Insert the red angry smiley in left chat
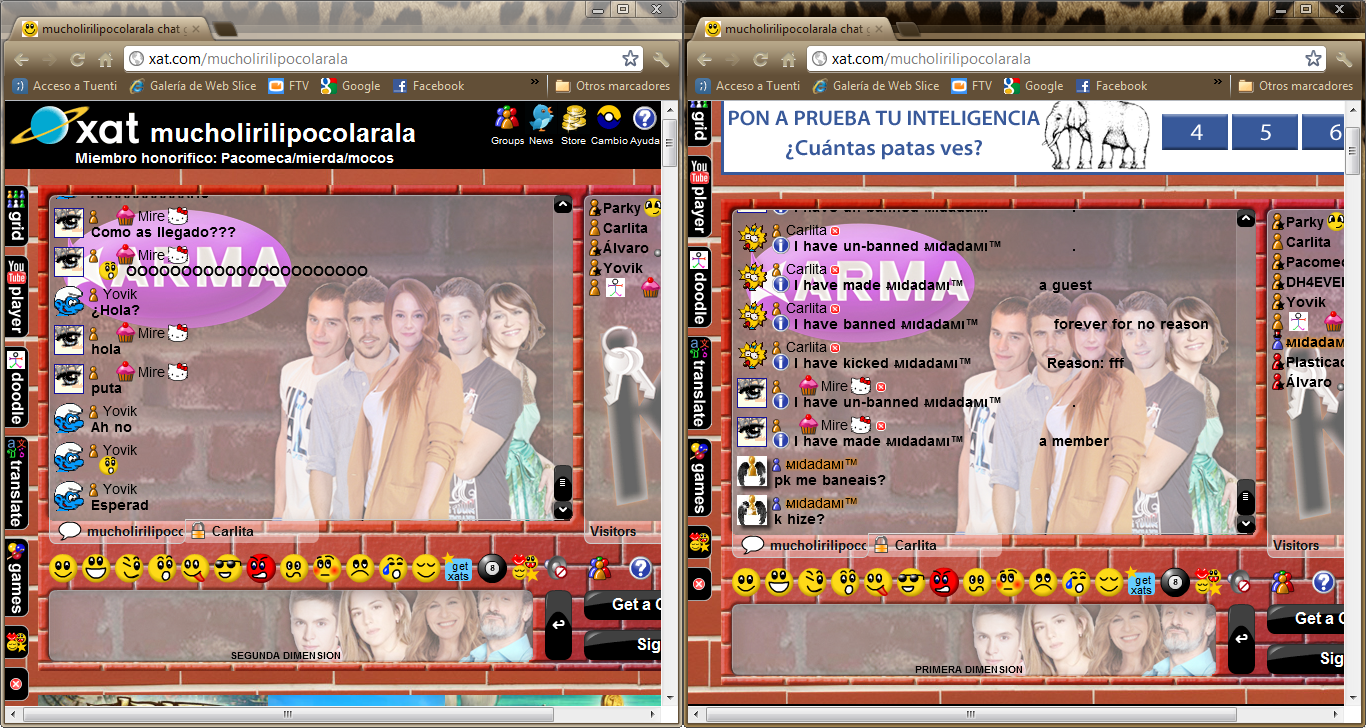Image resolution: width=1366 pixels, height=728 pixels. [261, 568]
